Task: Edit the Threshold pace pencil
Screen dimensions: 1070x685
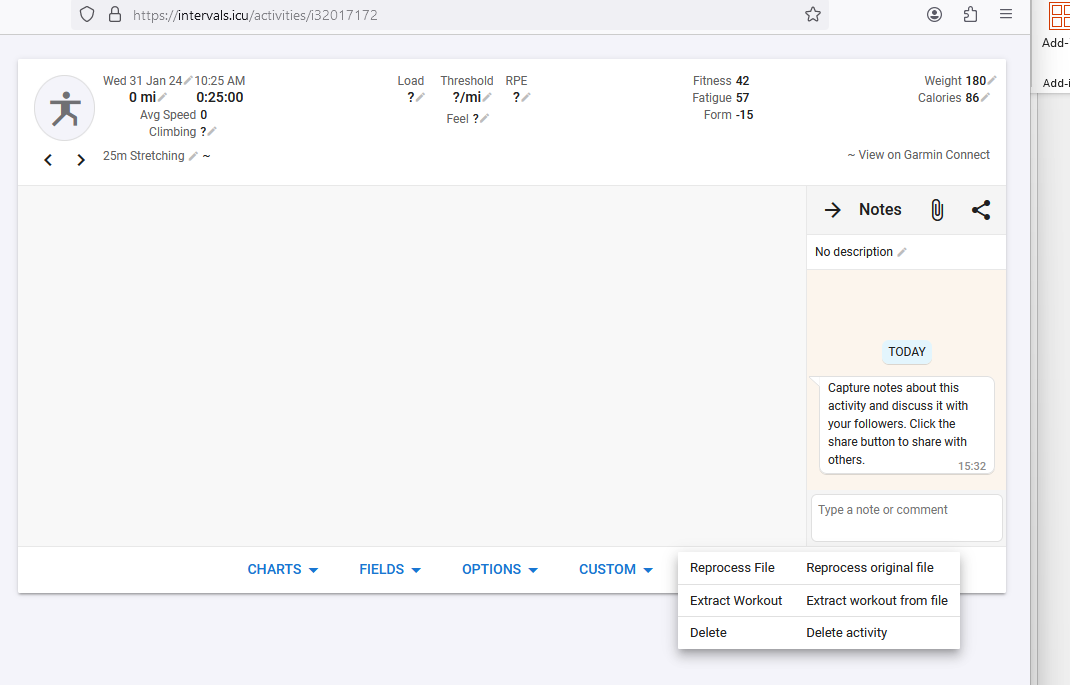Action: click(x=487, y=98)
